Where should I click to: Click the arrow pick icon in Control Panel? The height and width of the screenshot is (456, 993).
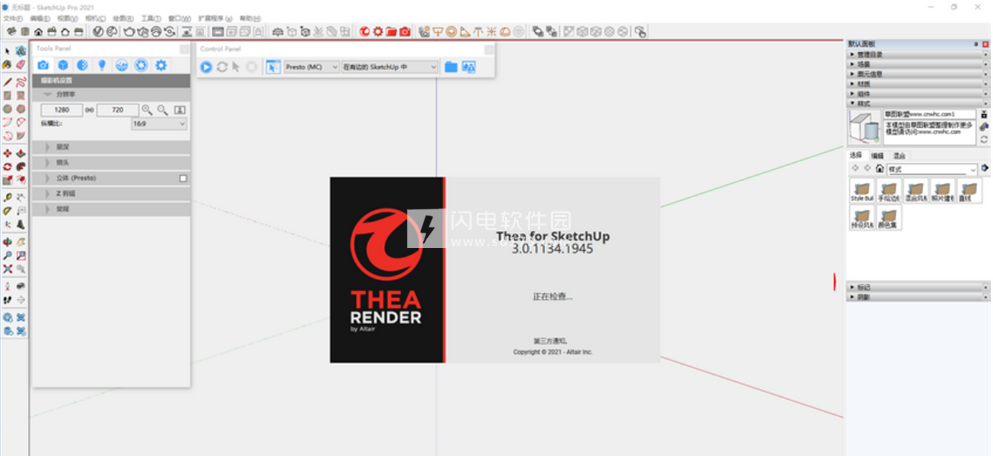[236, 66]
